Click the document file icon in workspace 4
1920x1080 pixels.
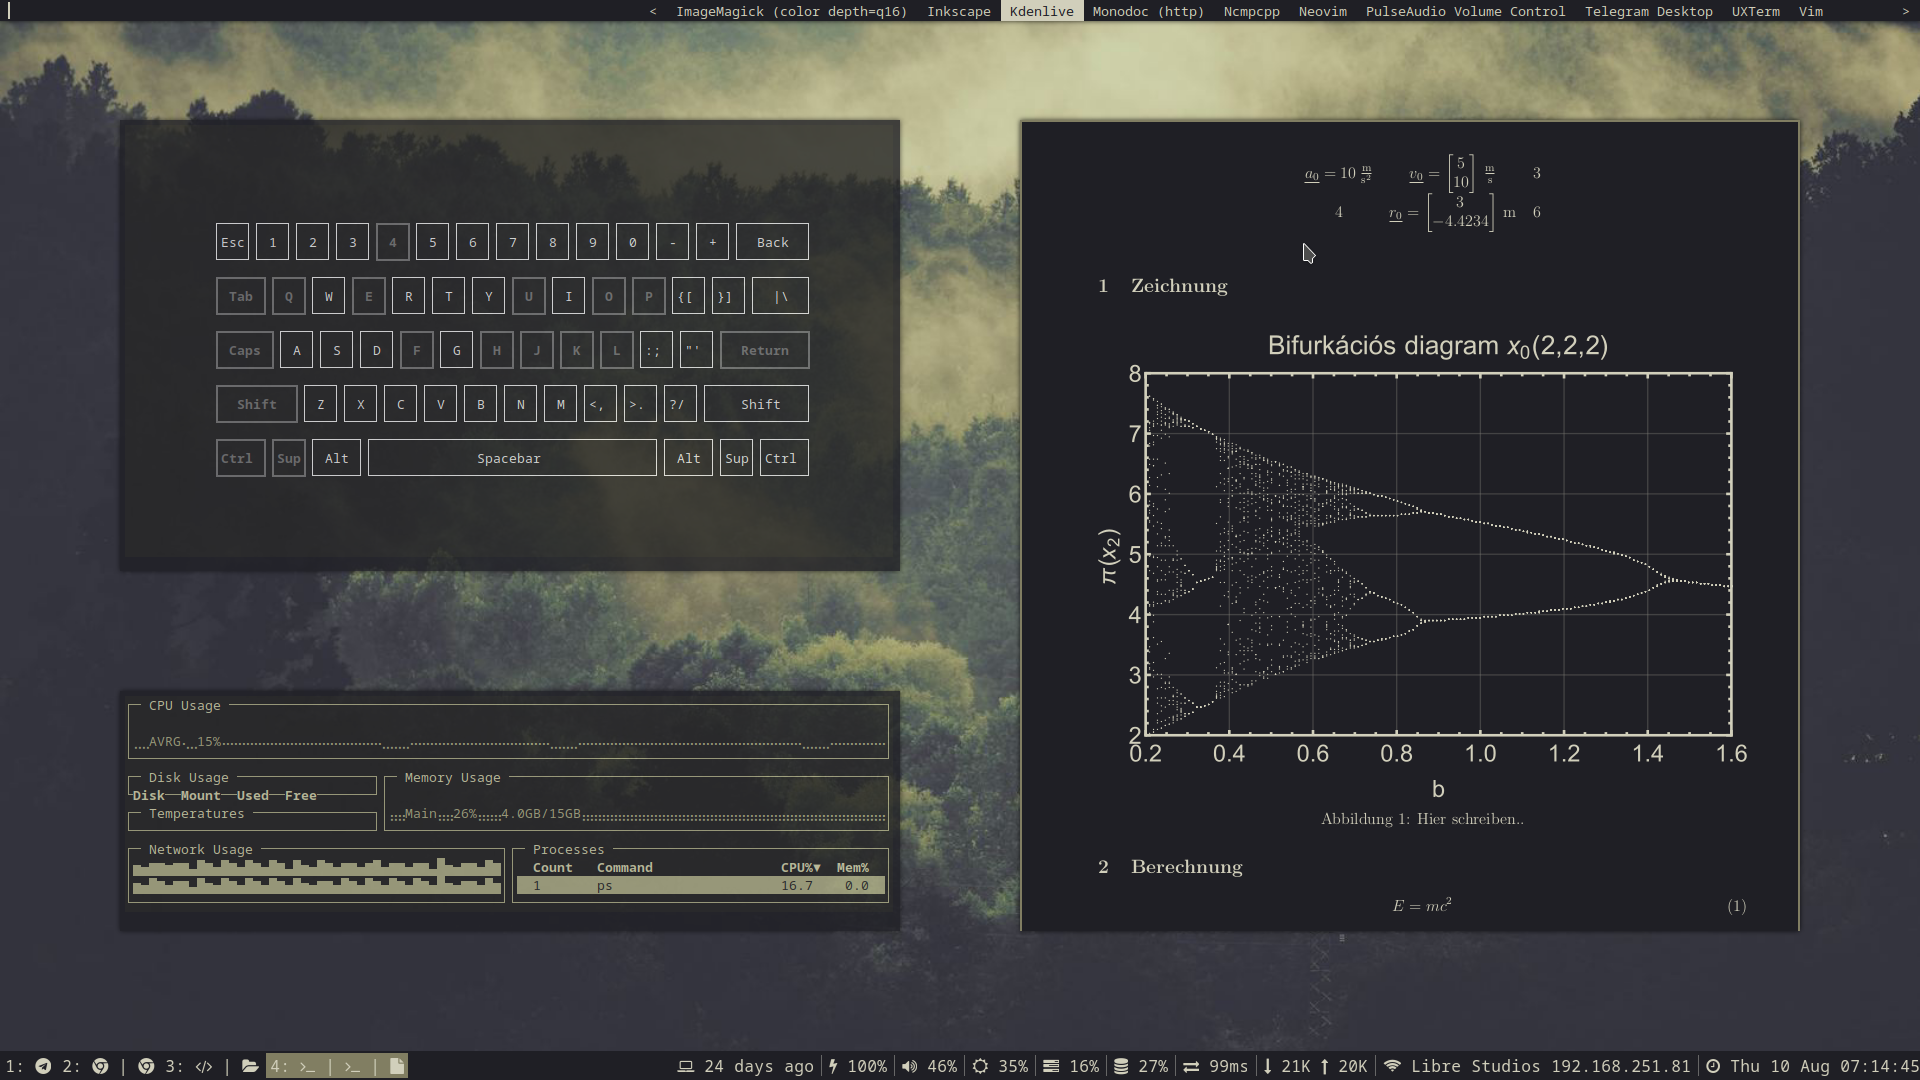[x=397, y=1066]
